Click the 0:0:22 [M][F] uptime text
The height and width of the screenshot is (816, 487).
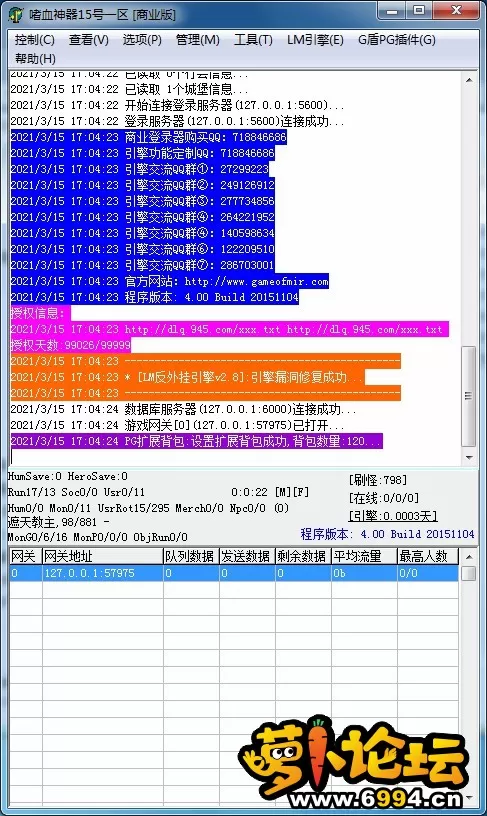(x=270, y=492)
